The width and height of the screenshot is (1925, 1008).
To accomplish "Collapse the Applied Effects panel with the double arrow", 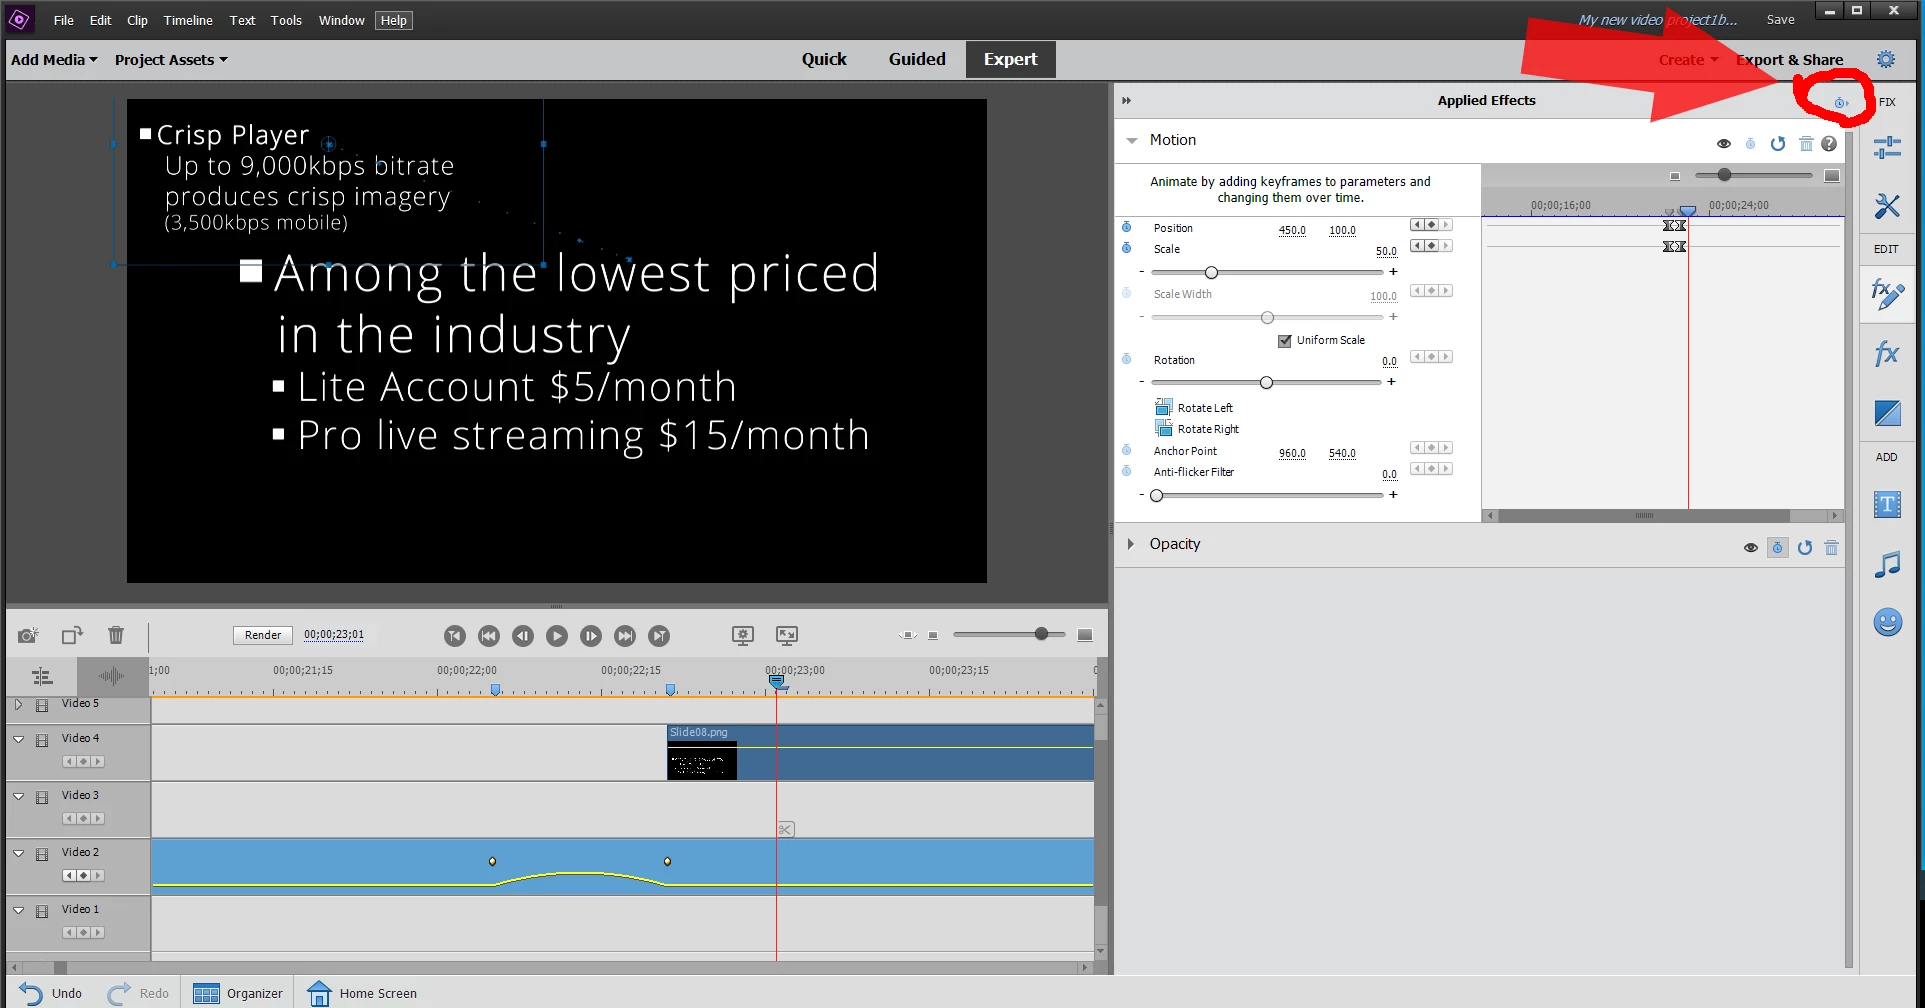I will 1127,101.
